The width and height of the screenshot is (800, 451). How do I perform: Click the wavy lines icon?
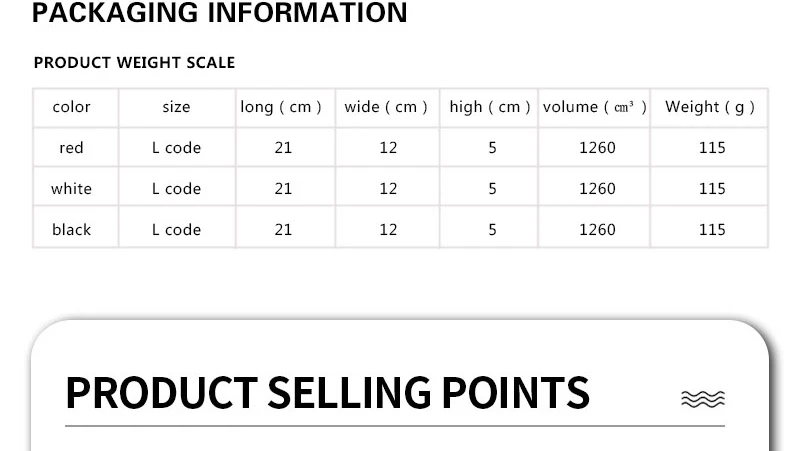click(x=703, y=399)
